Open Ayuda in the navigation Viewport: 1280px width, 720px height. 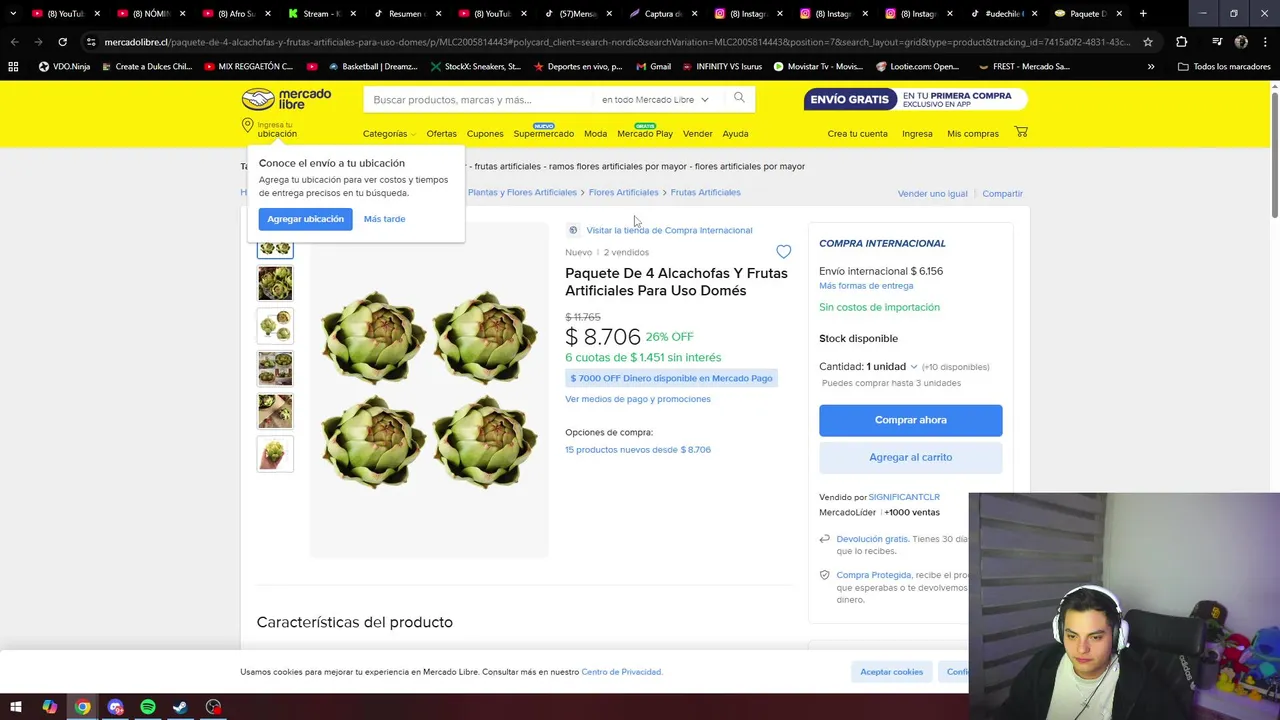click(x=735, y=134)
